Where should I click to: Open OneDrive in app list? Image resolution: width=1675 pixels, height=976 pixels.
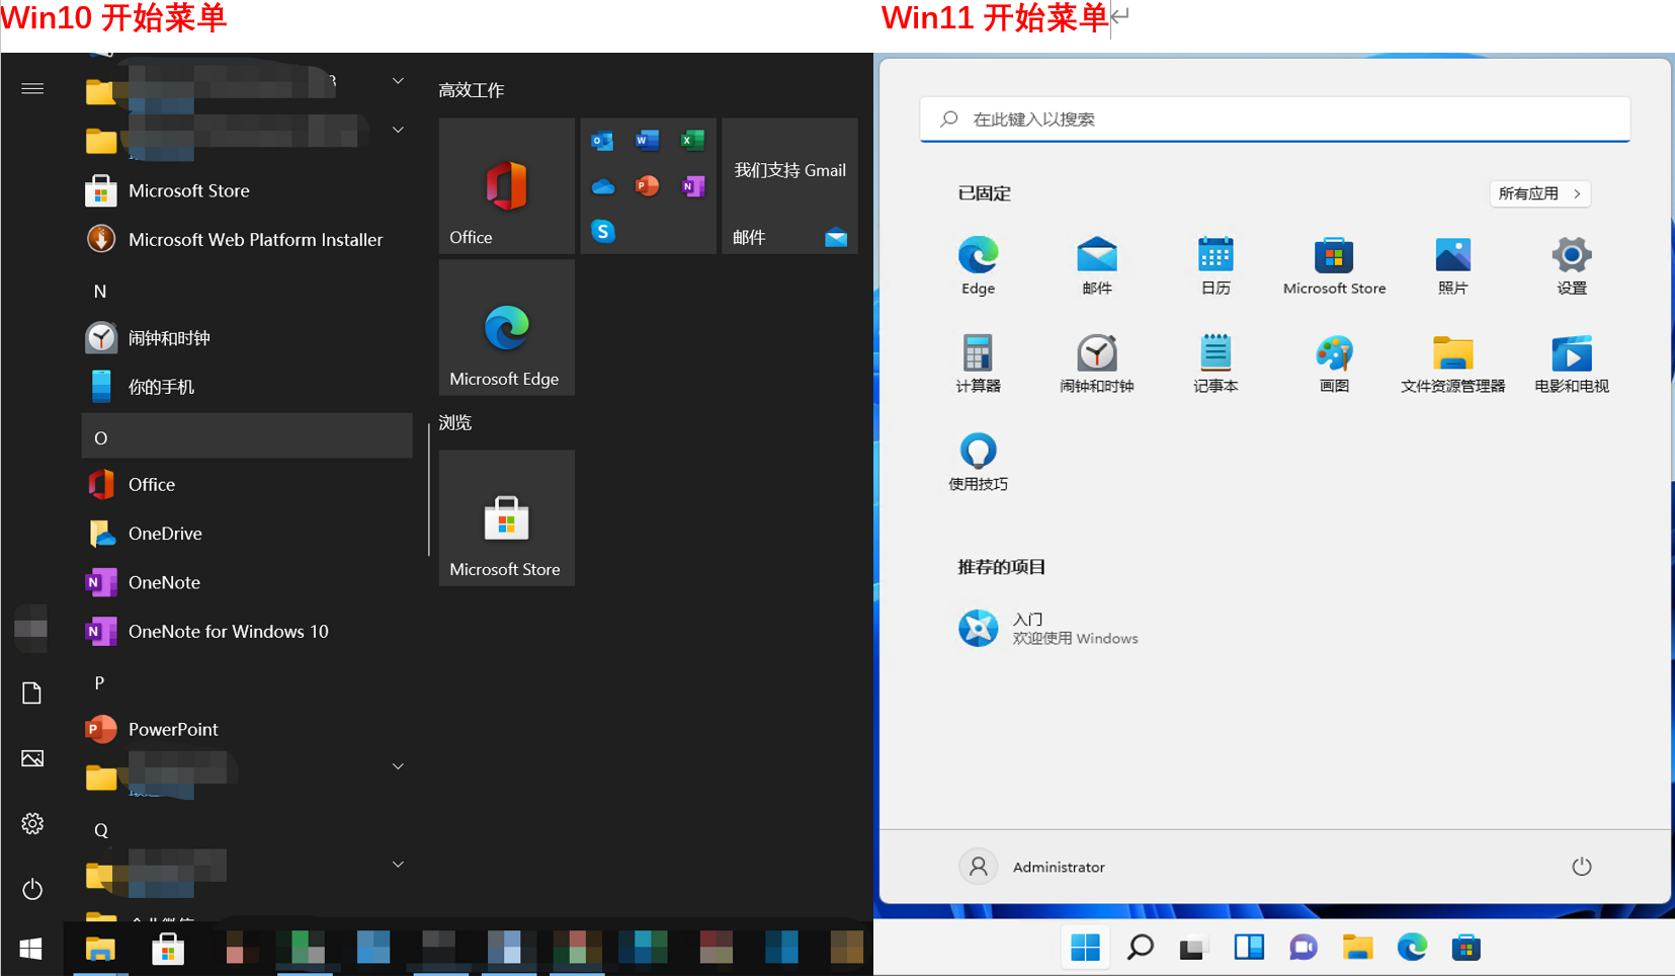click(x=247, y=533)
